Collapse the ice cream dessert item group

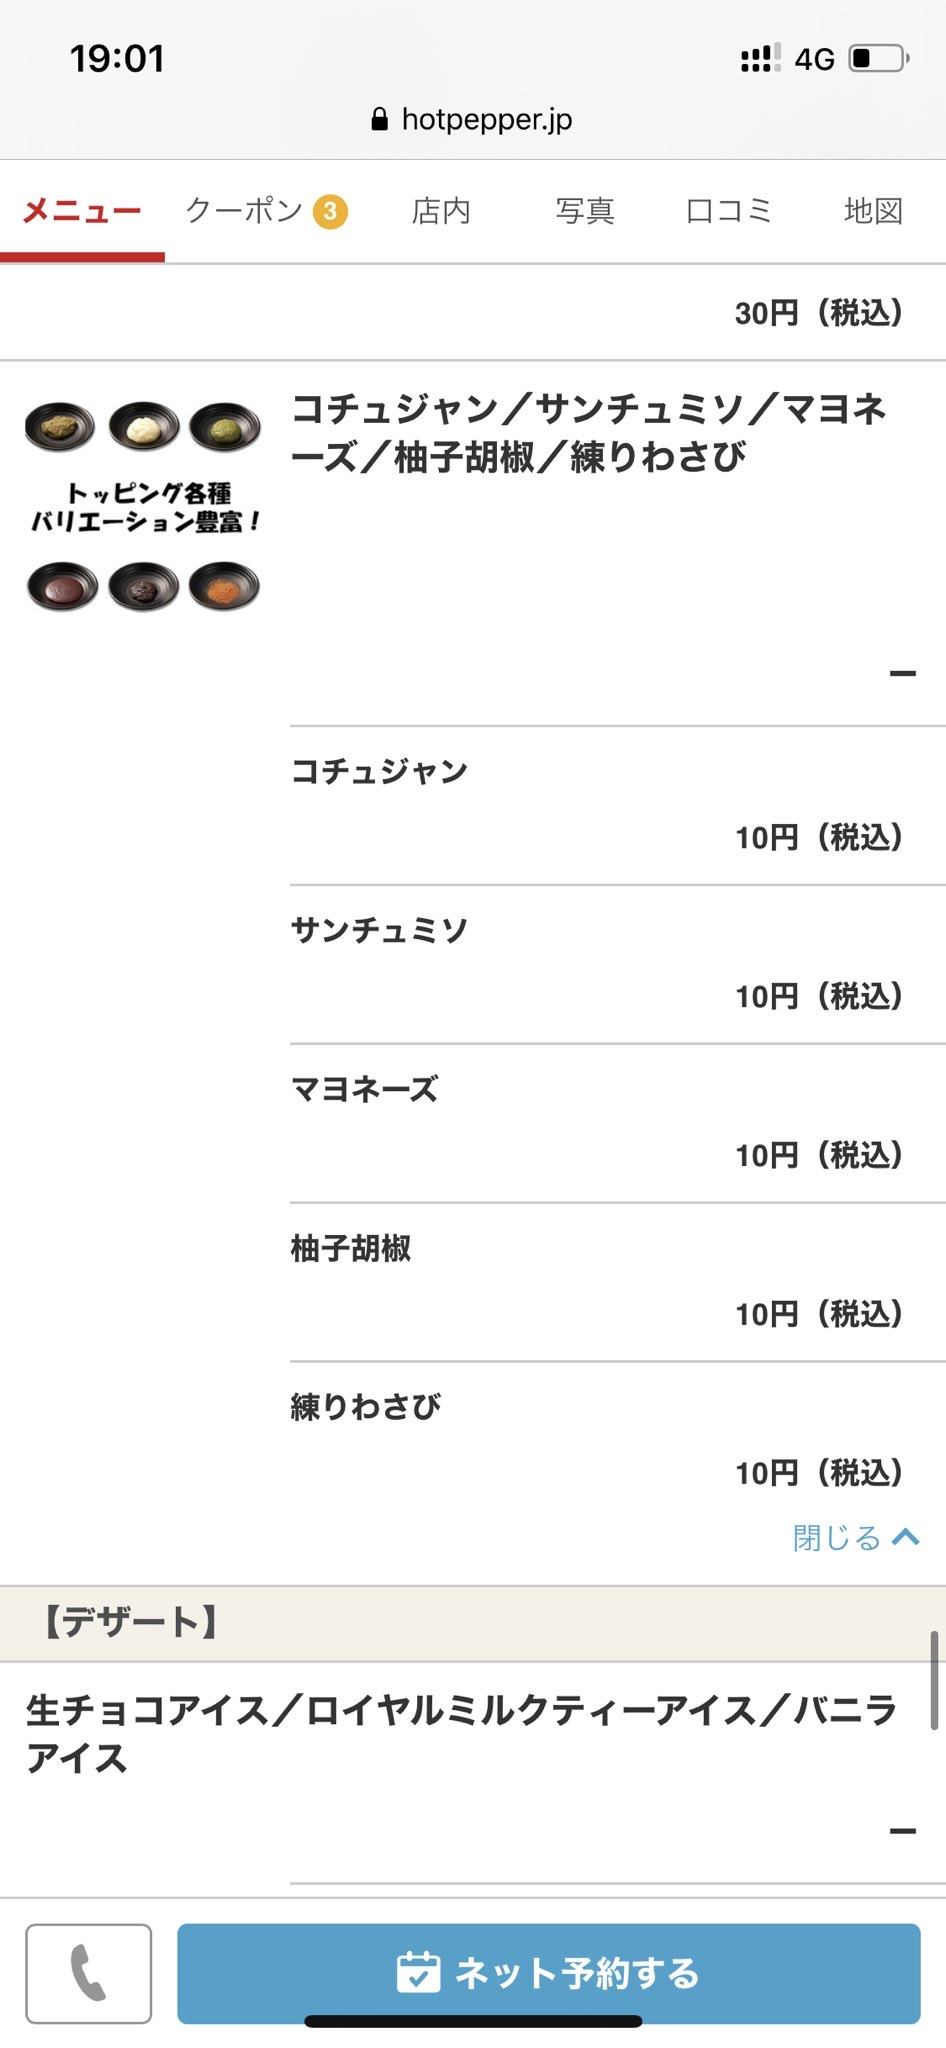click(x=903, y=1831)
